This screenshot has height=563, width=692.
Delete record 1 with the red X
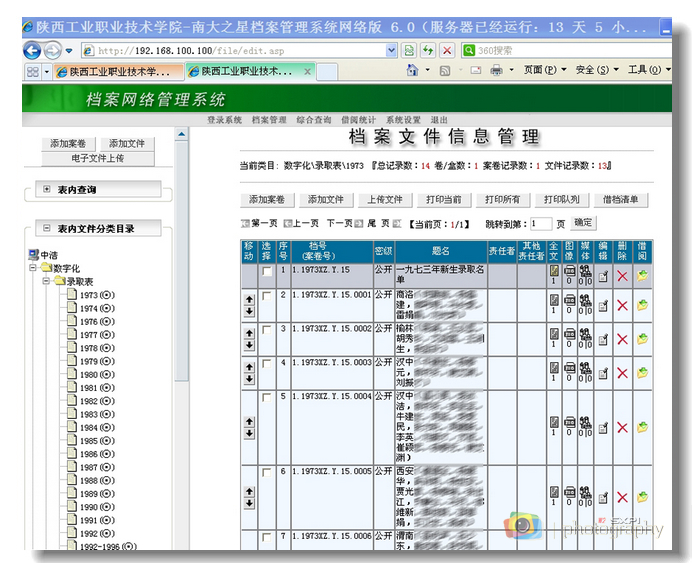pyautogui.click(x=622, y=273)
